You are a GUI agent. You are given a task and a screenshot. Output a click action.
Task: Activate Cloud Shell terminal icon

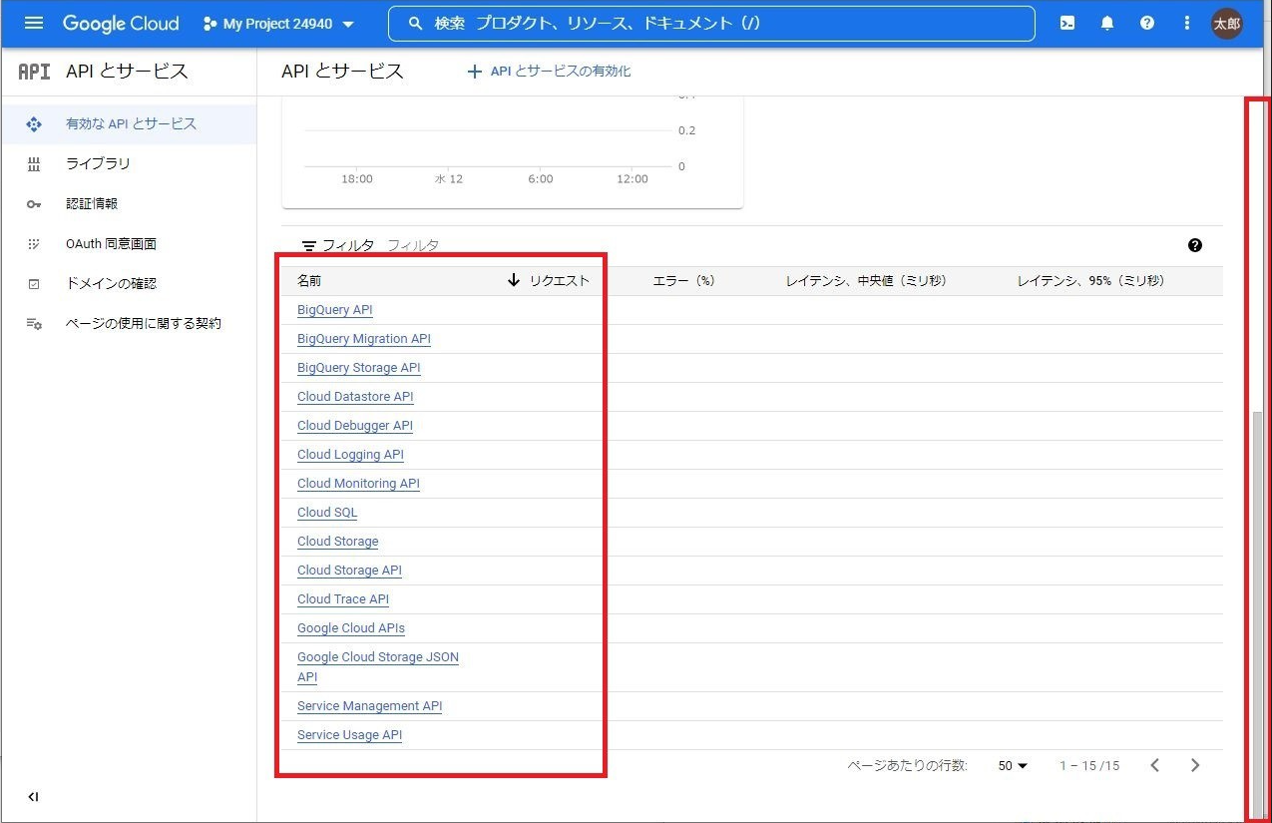click(1067, 23)
